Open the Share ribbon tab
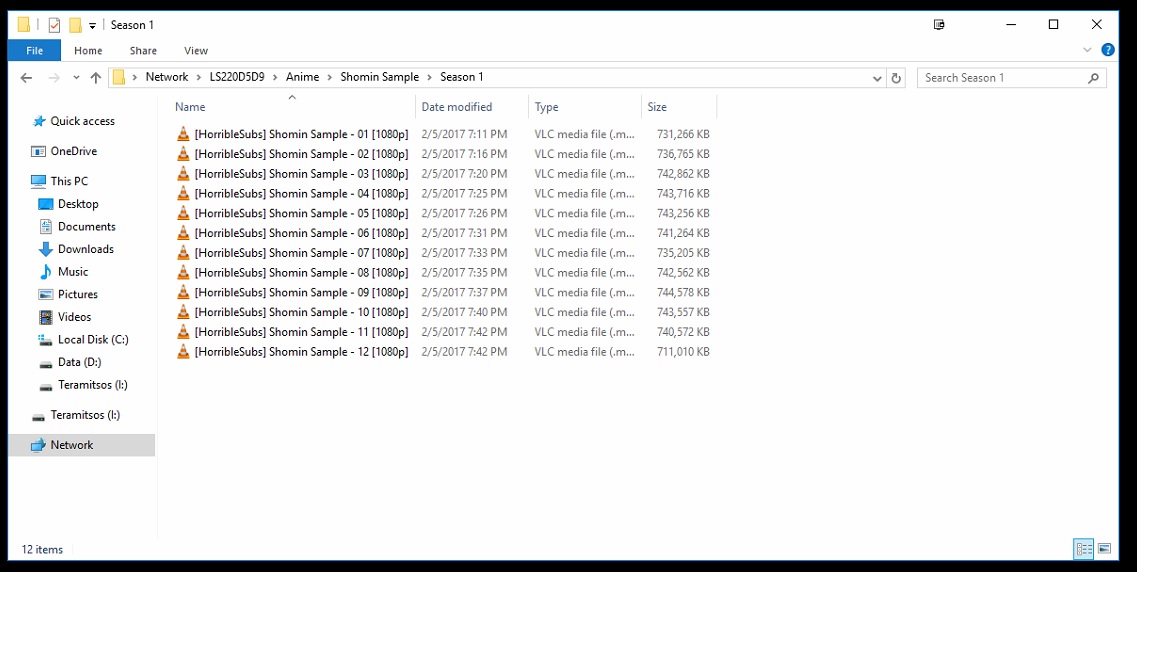Screen dimensions: 1152x648 pyautogui.click(x=143, y=51)
